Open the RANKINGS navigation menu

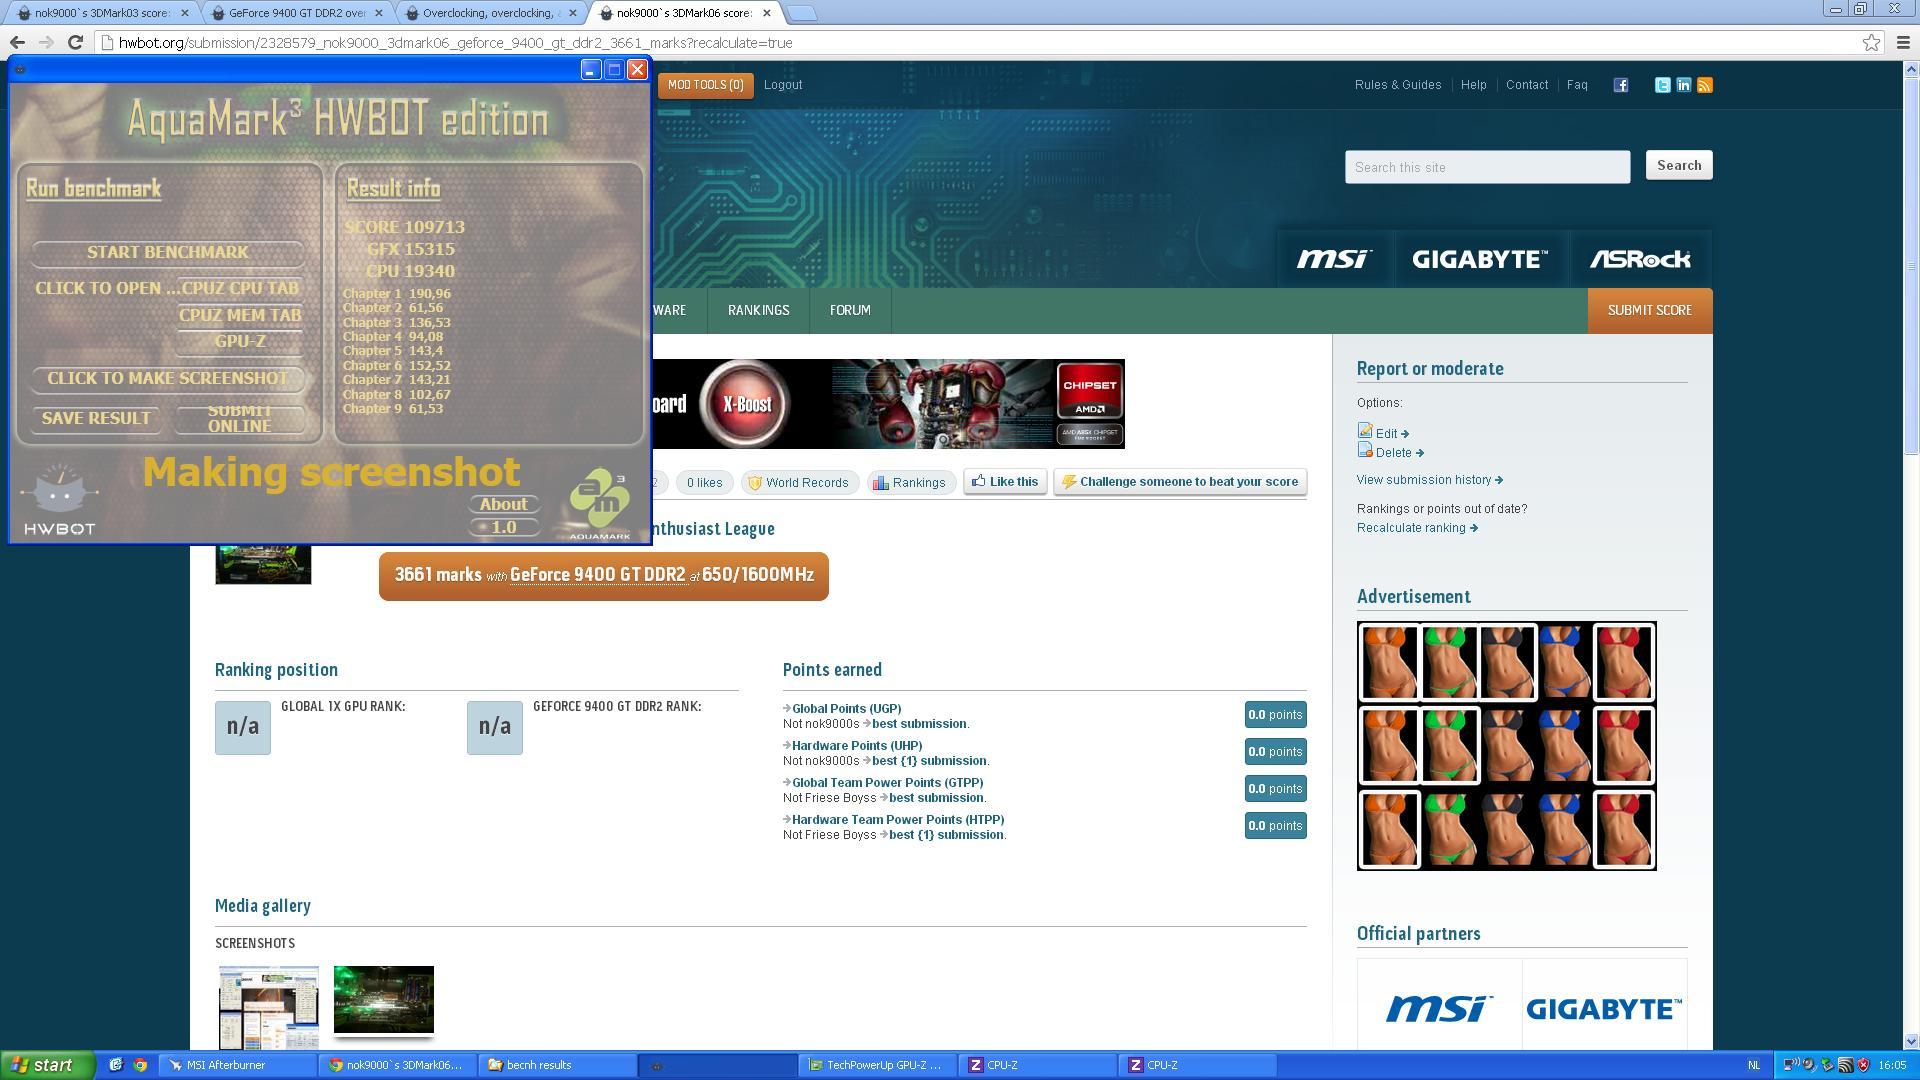click(758, 310)
